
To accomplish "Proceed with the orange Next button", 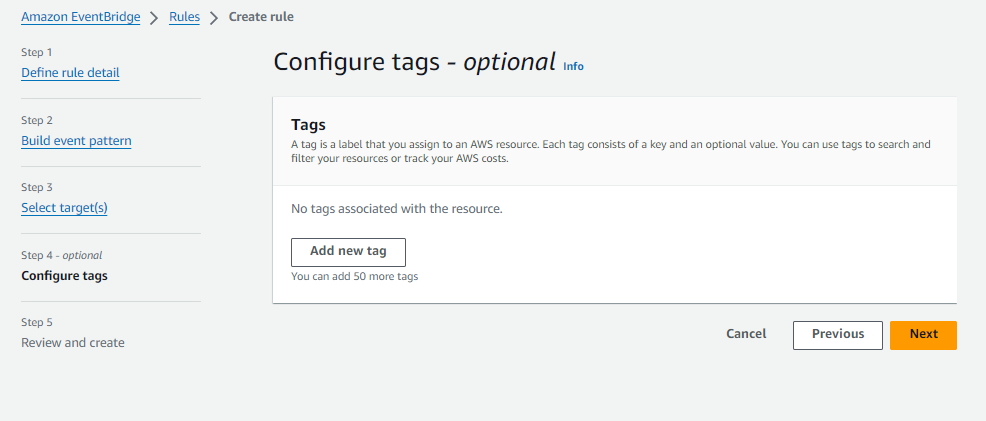I will point(923,335).
